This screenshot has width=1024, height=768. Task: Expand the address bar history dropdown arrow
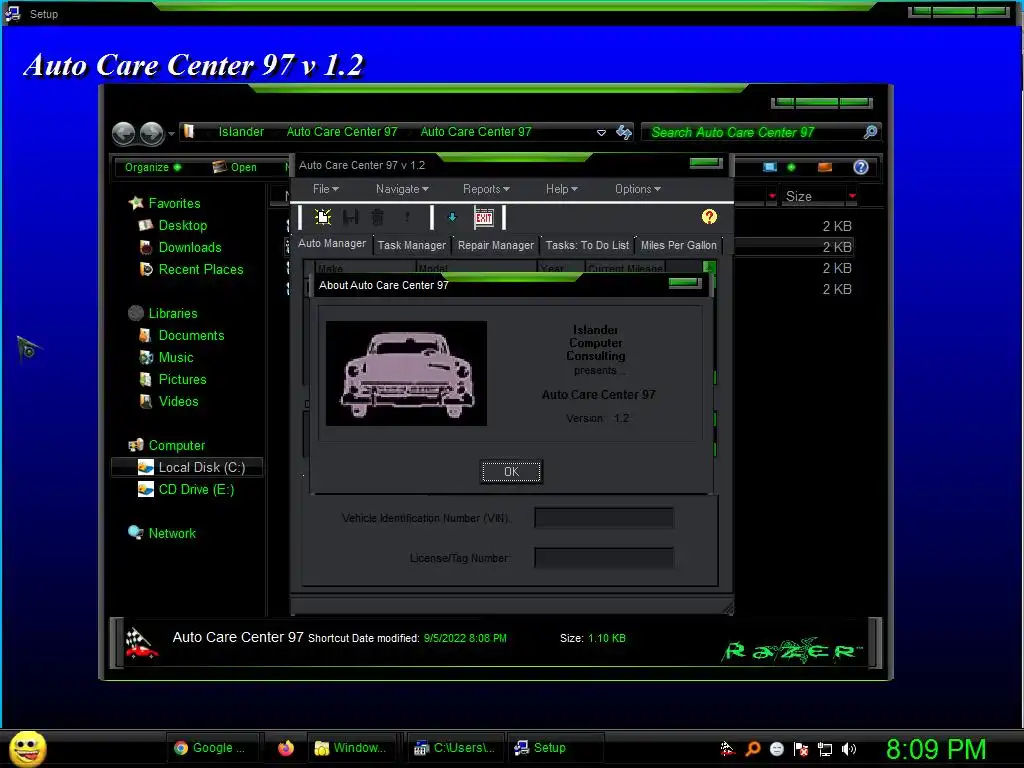point(601,133)
